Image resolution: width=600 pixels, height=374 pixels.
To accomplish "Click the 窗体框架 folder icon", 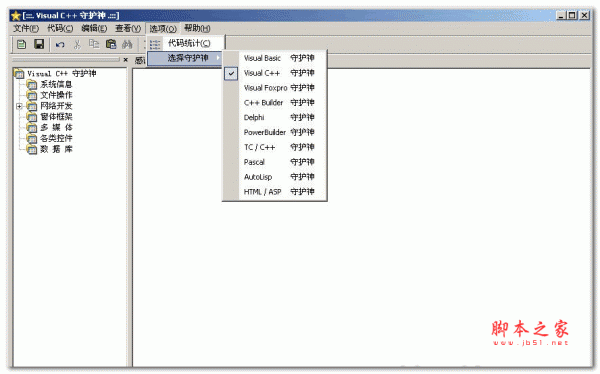I will coord(32,117).
